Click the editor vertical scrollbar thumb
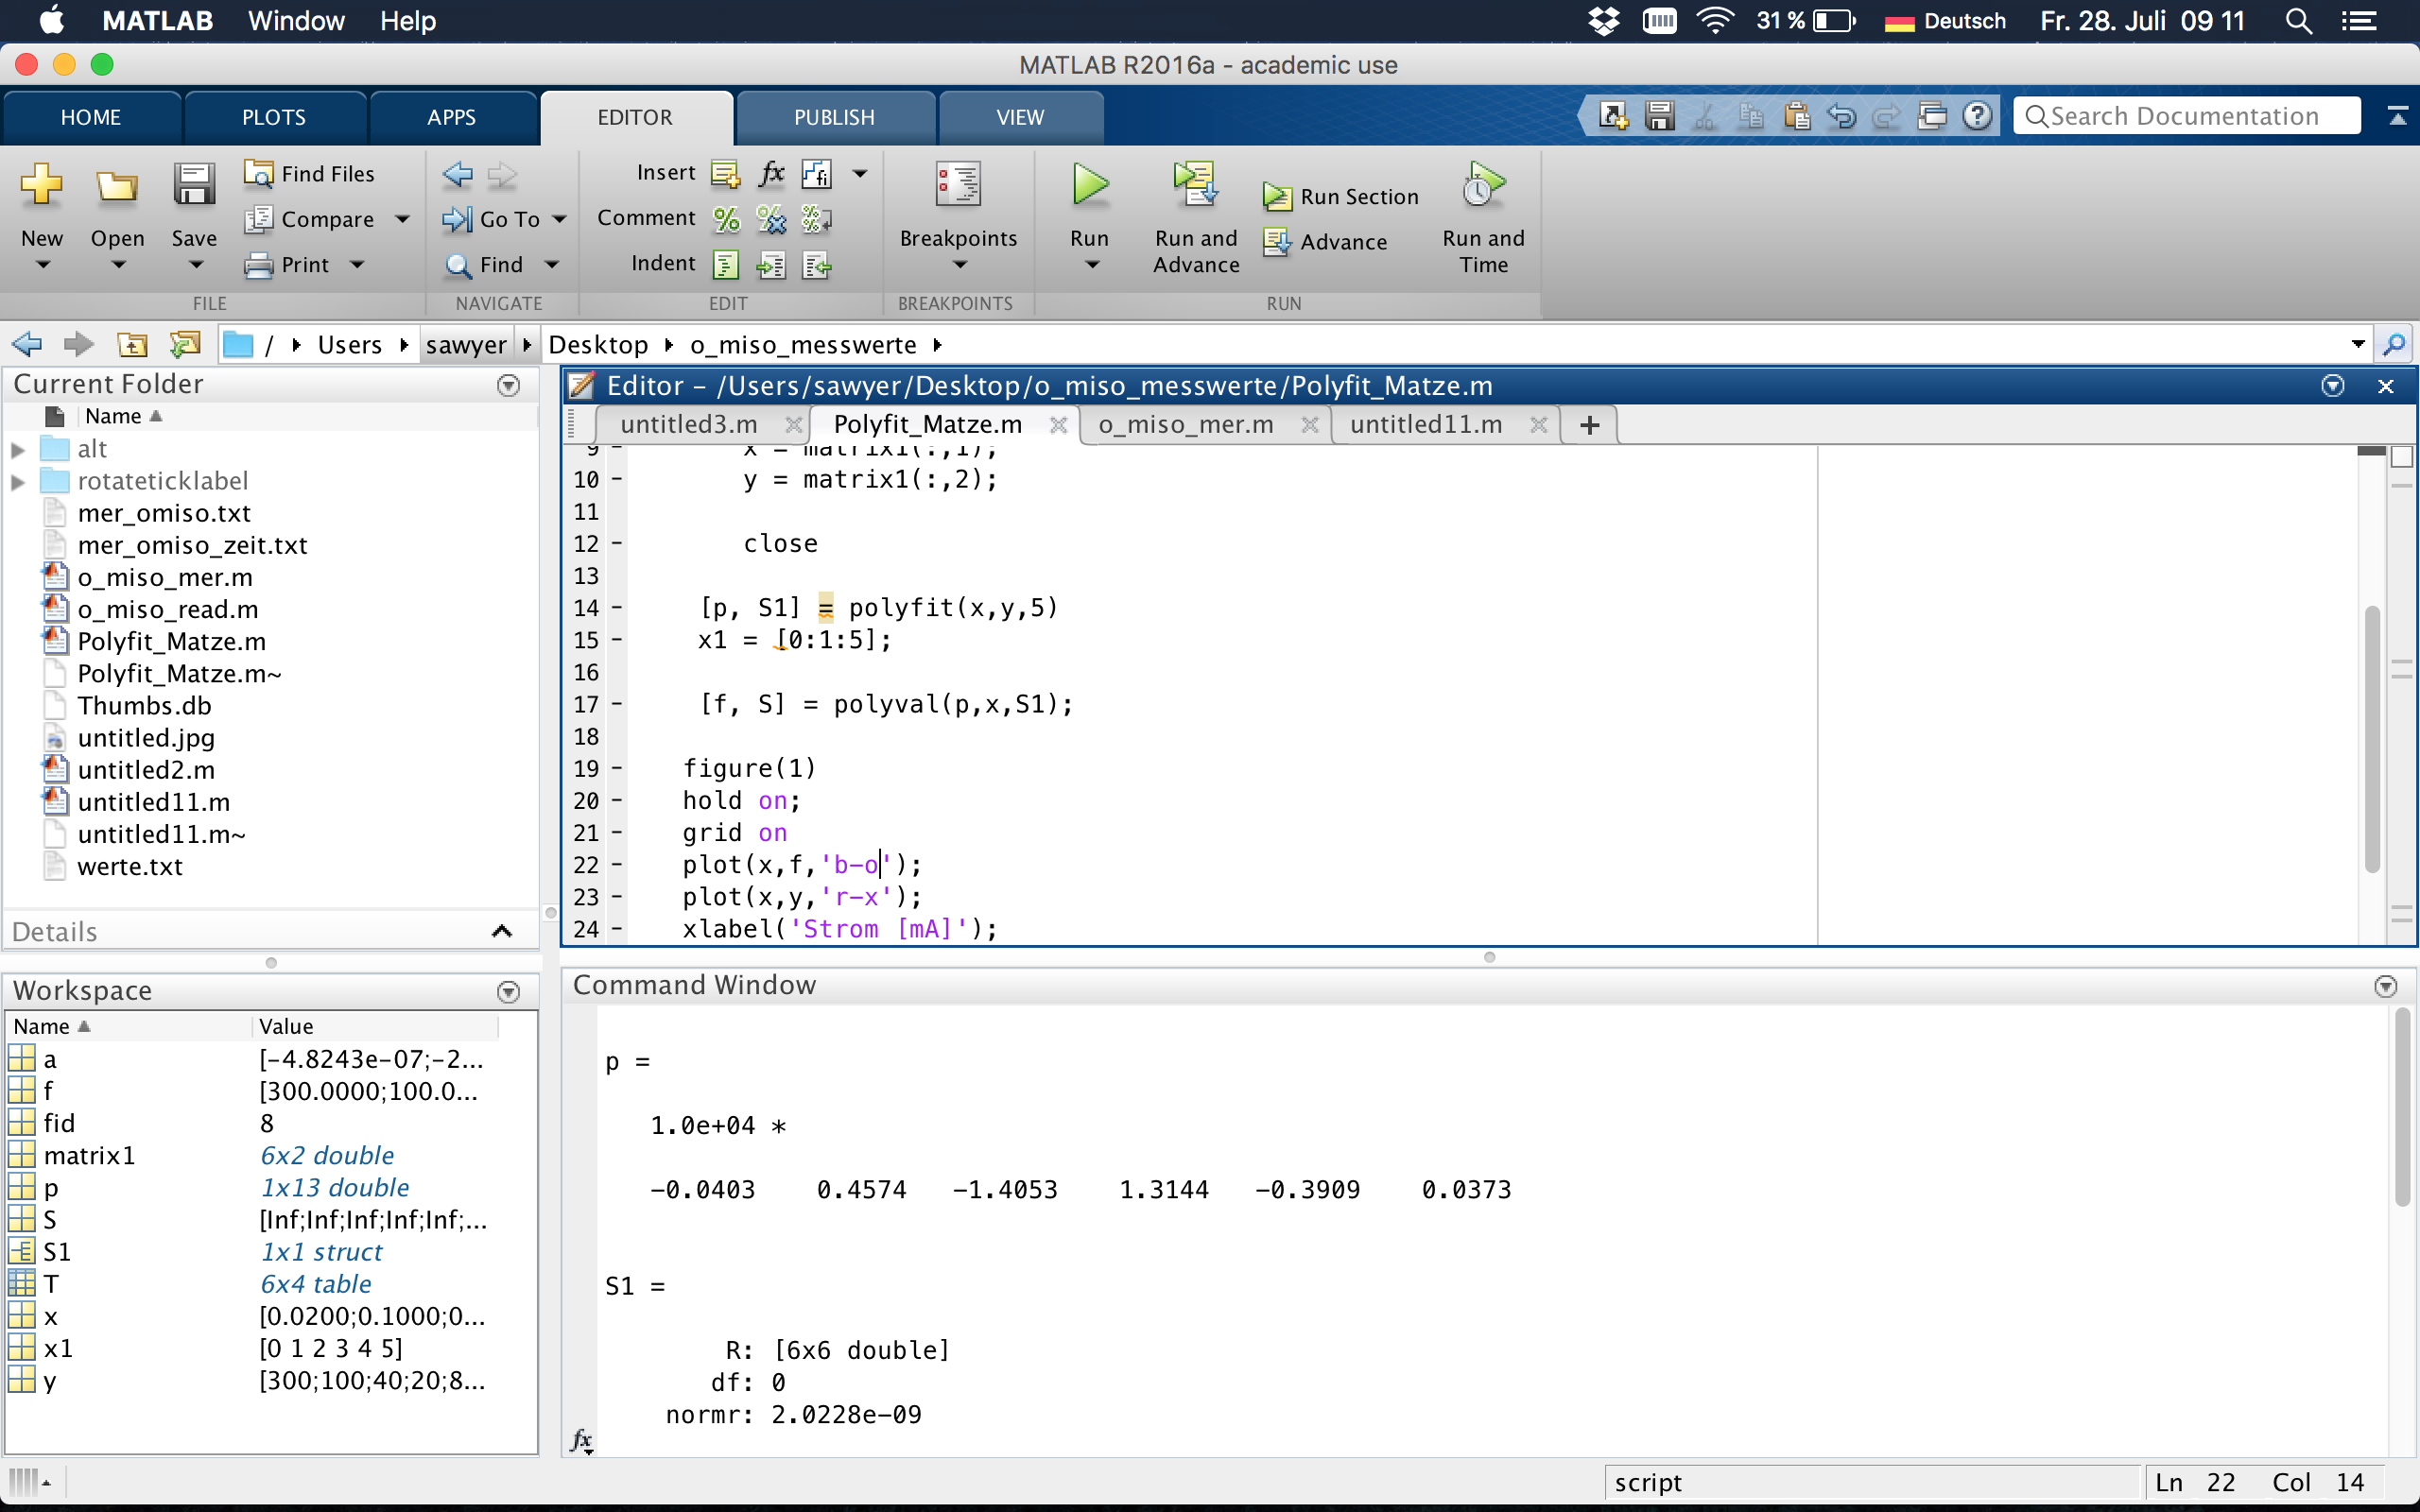 [2371, 740]
